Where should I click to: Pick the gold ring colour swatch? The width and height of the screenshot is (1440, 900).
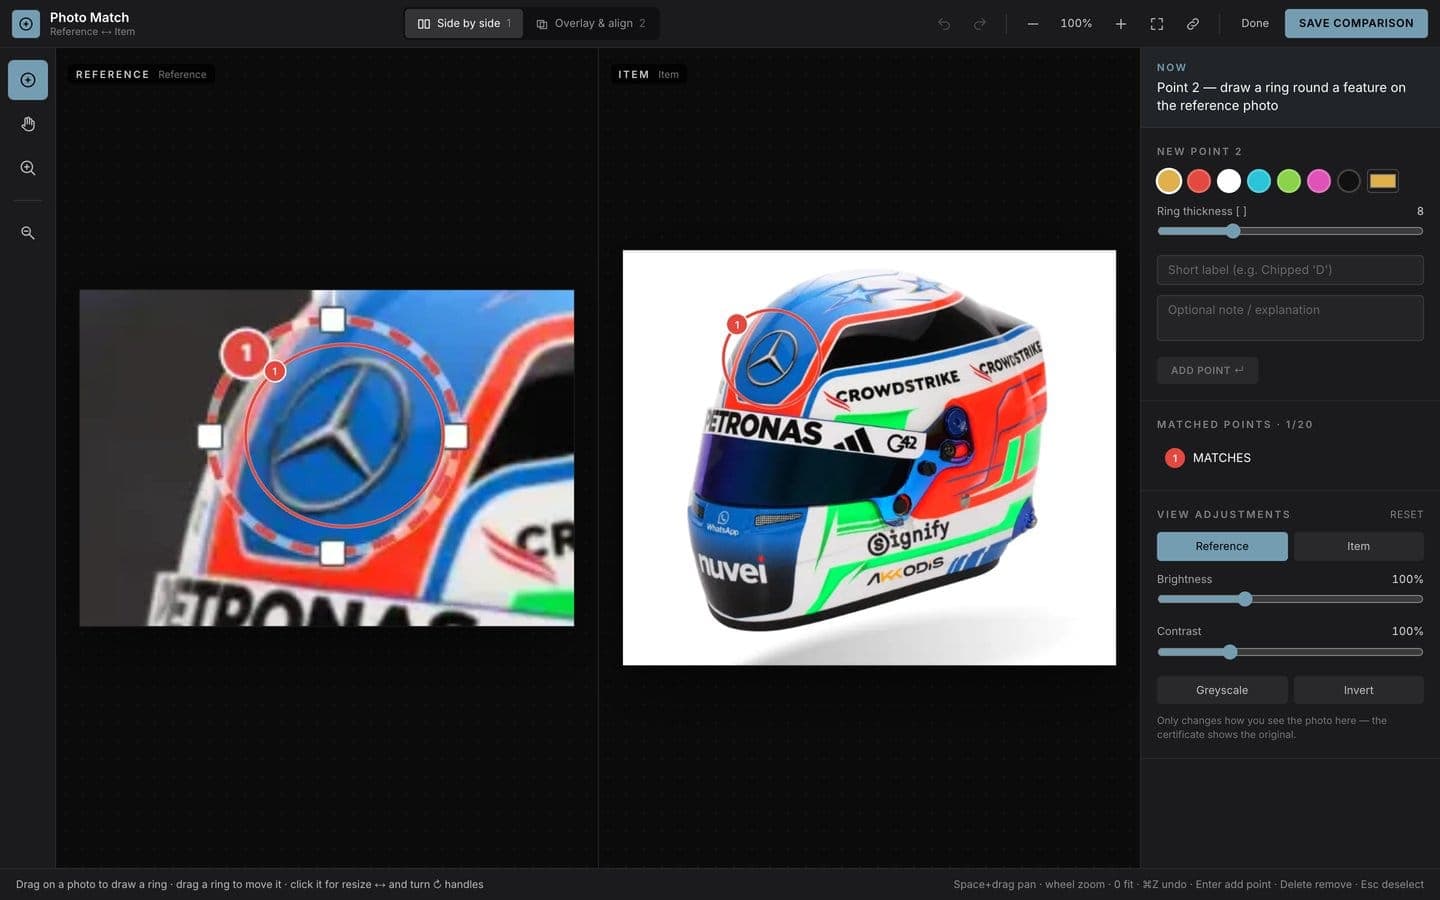tap(1169, 181)
